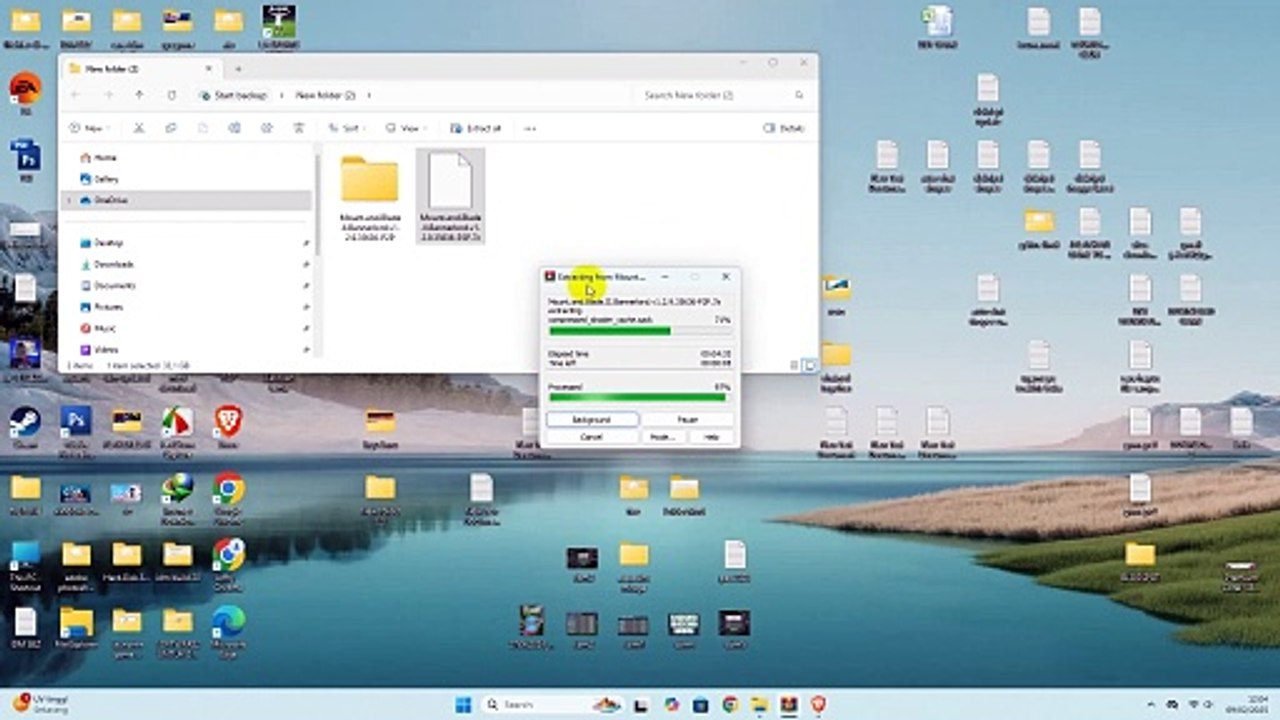Click the WinRAR icon in dialog title bar

pyautogui.click(x=550, y=276)
